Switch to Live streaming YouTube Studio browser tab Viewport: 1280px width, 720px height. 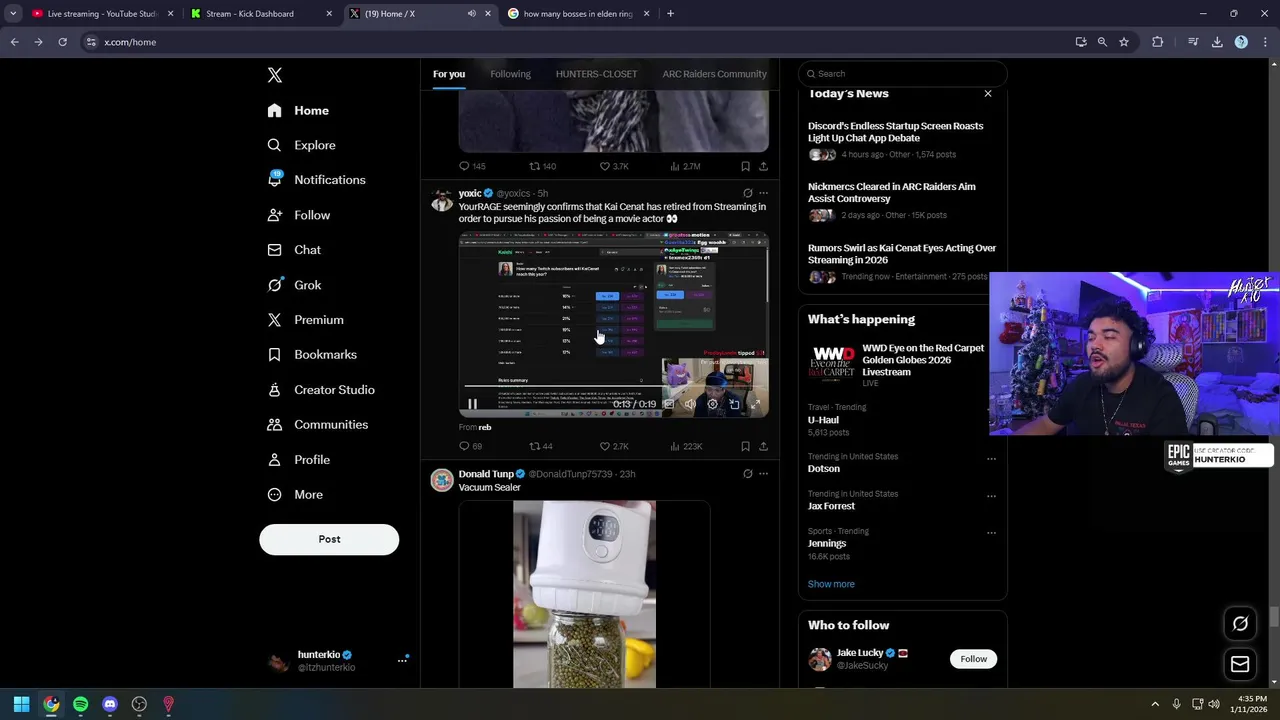100,14
